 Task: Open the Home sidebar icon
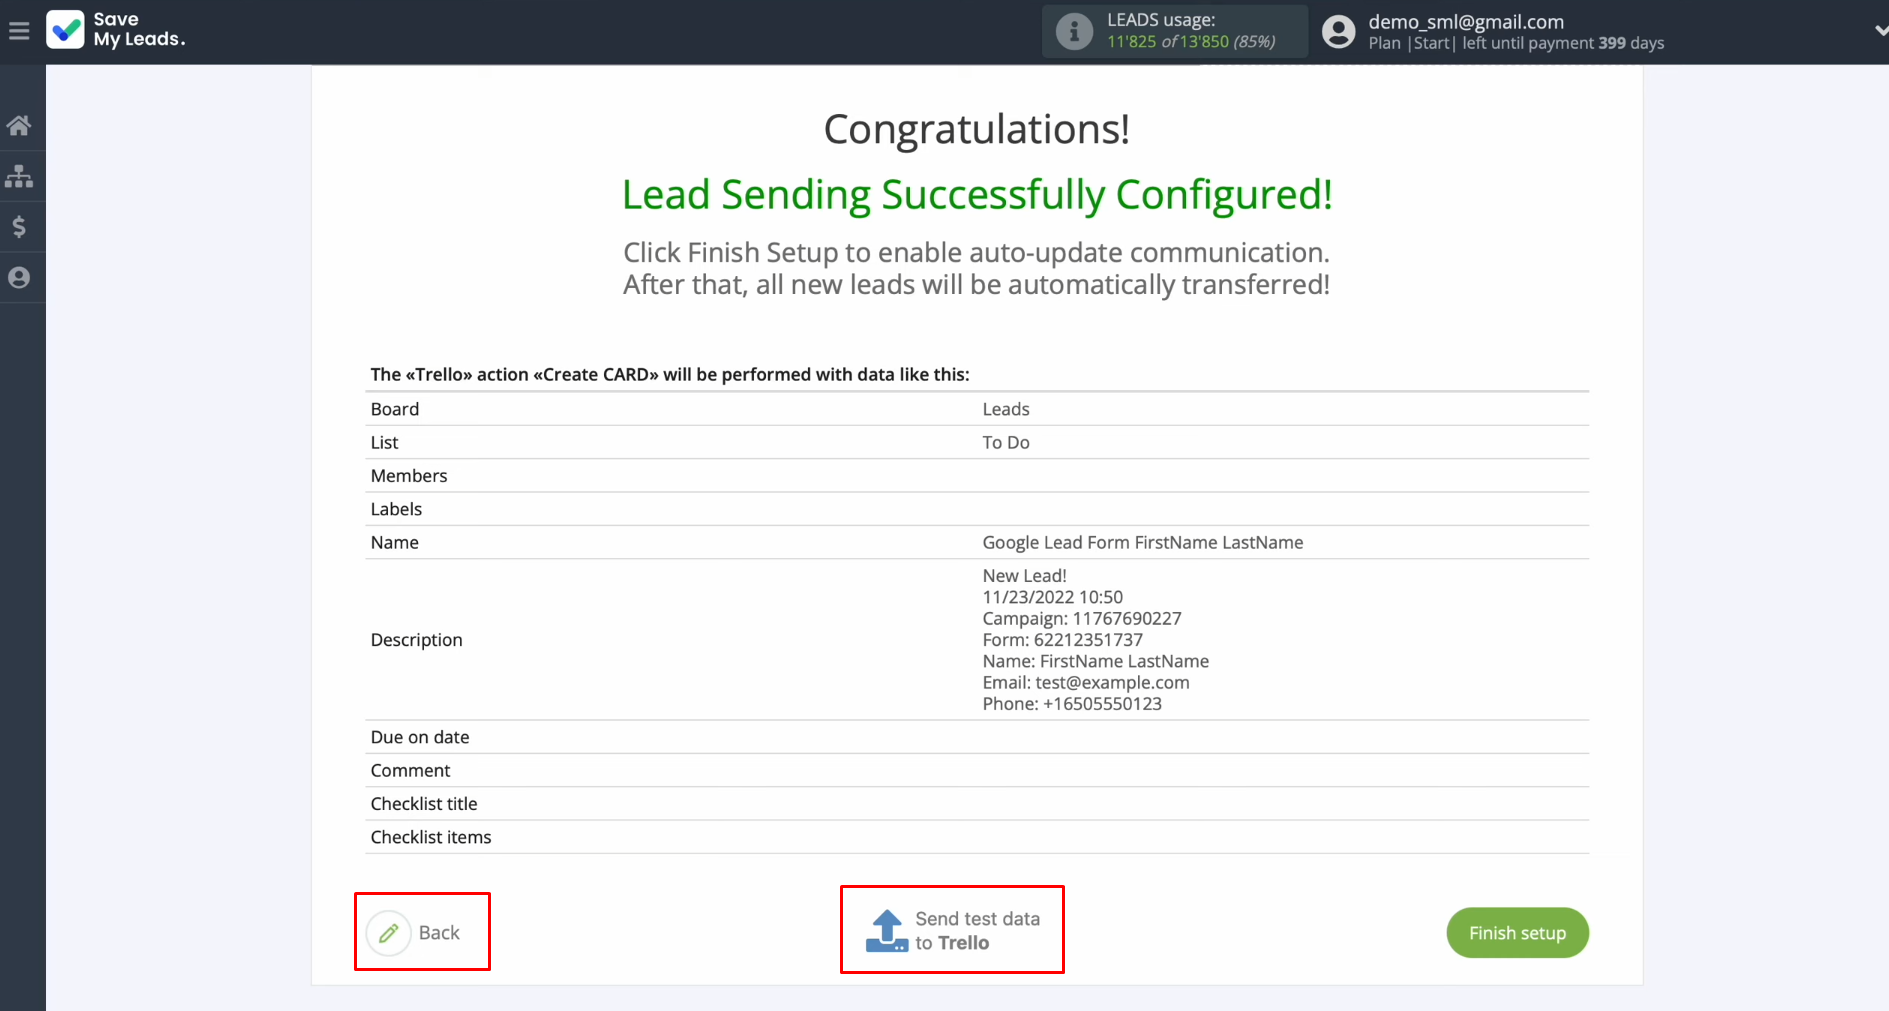click(x=19, y=125)
